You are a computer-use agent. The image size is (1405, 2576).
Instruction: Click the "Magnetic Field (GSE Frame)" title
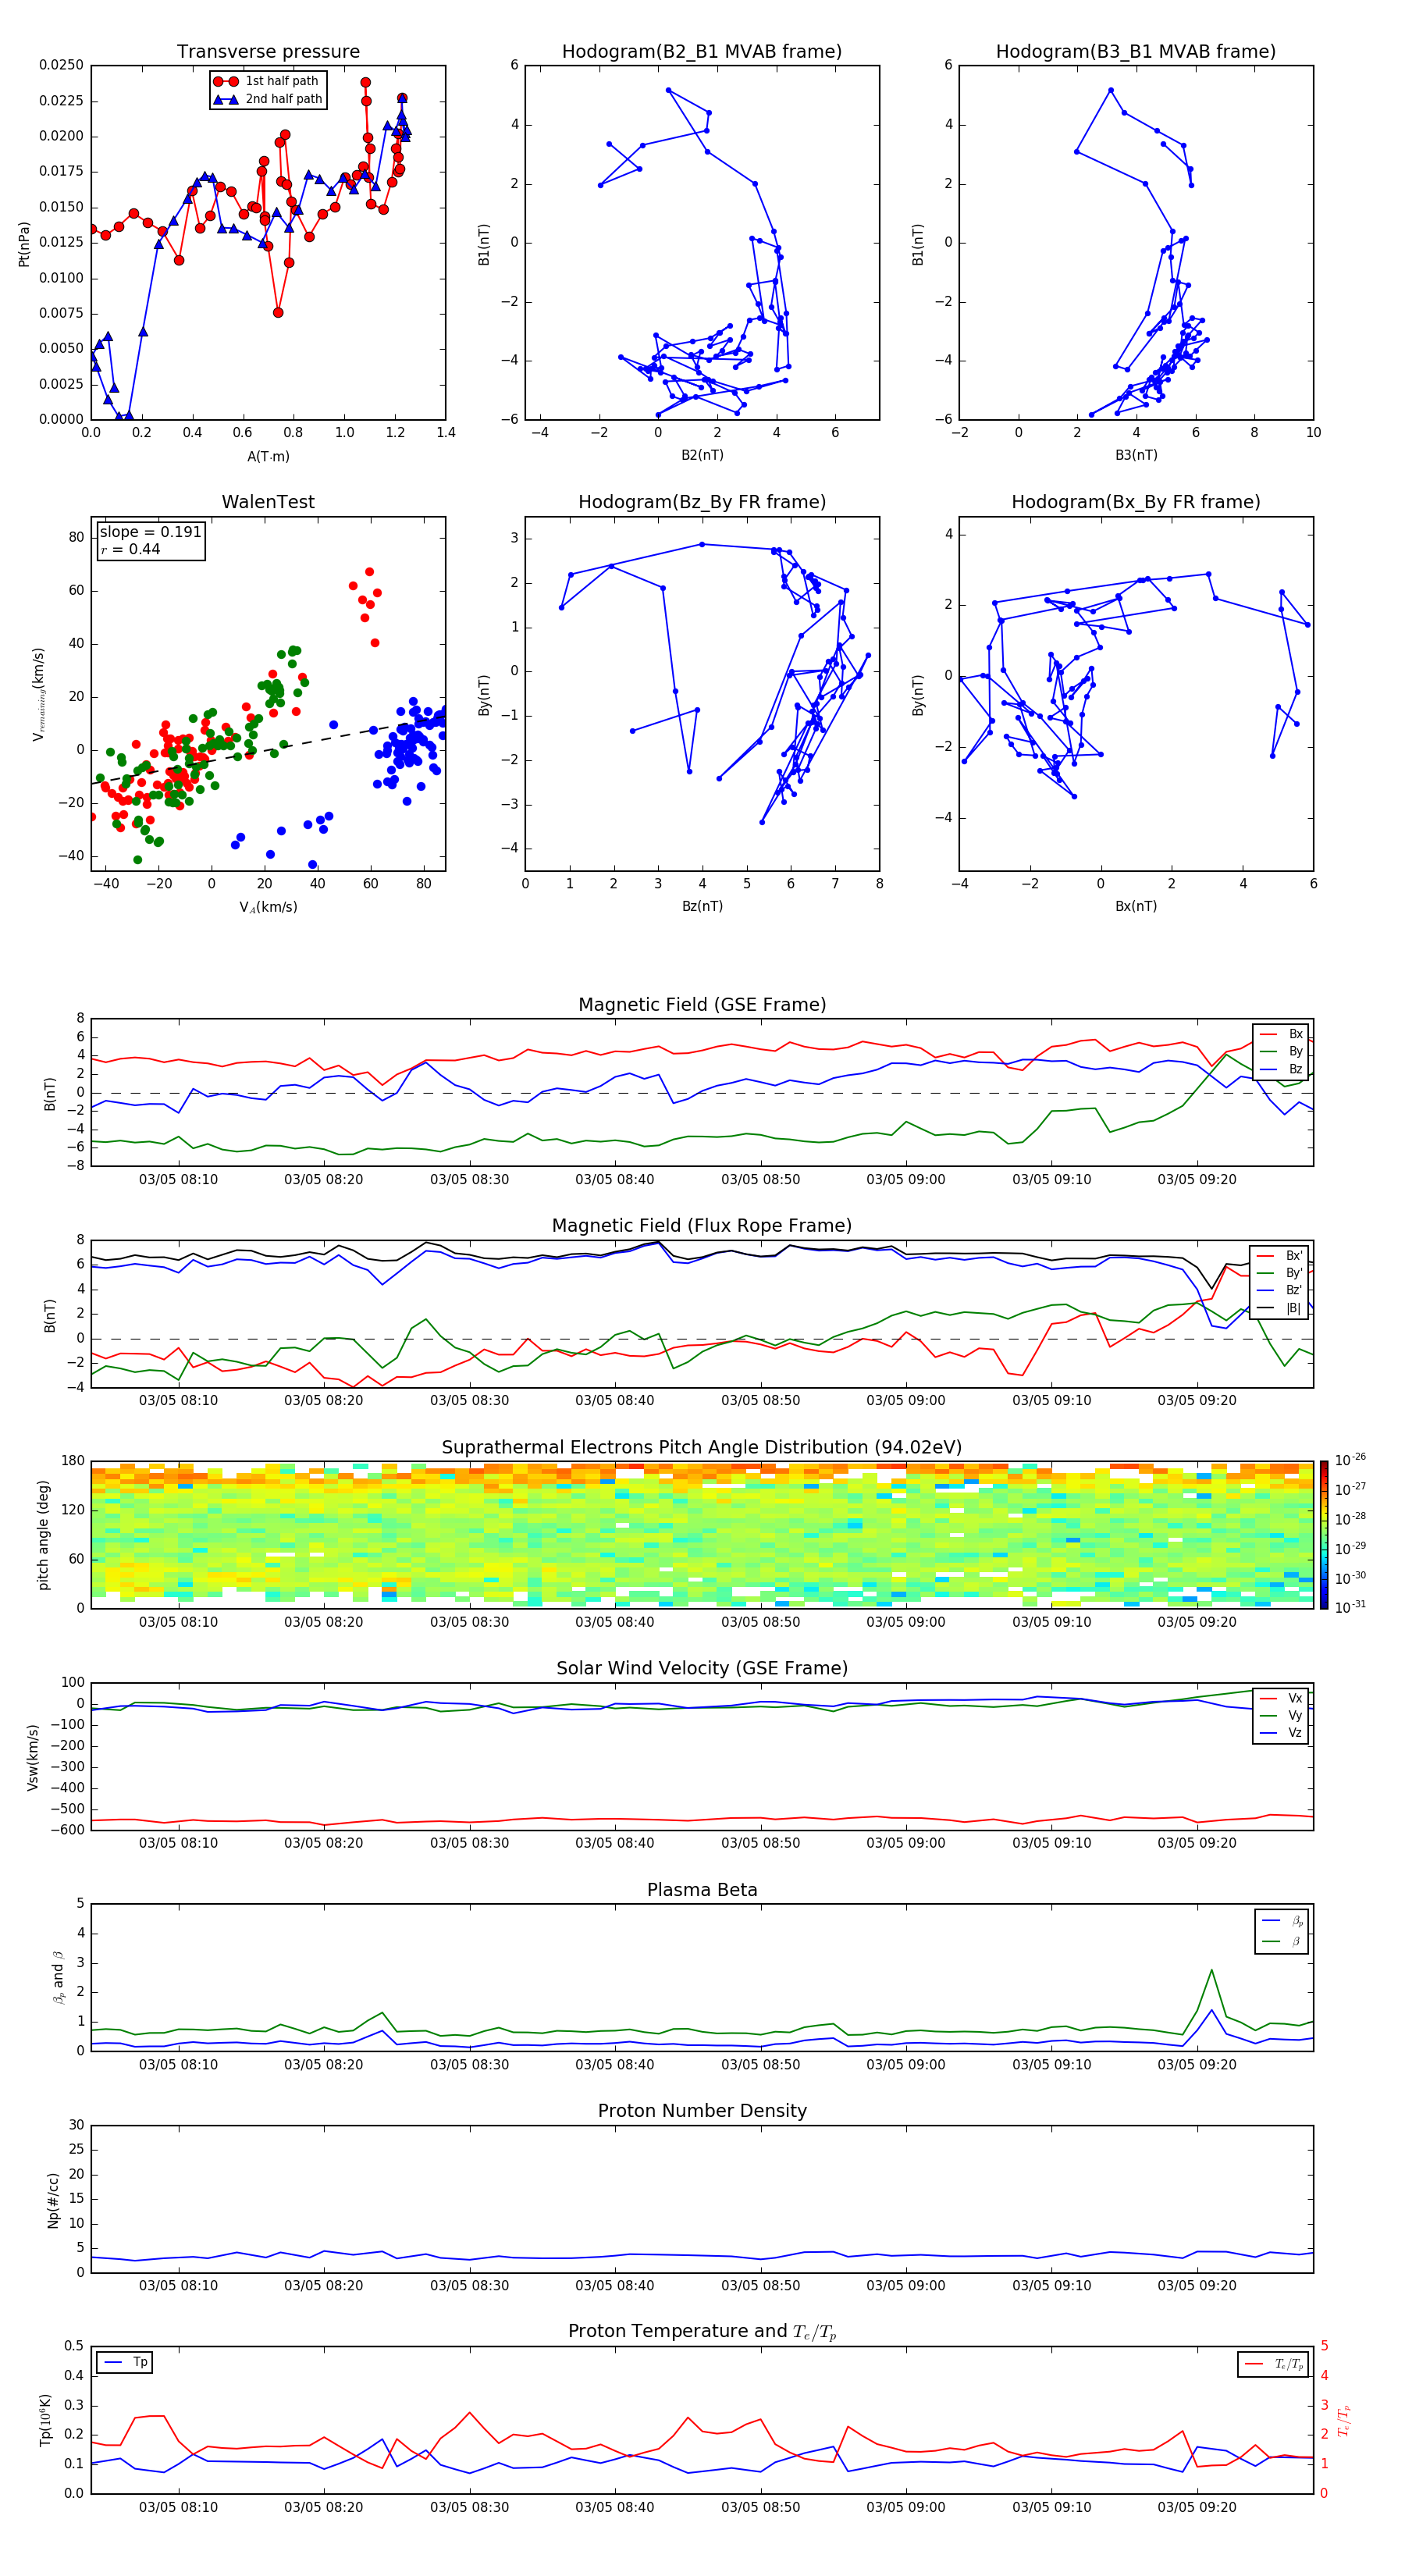click(x=702, y=1005)
